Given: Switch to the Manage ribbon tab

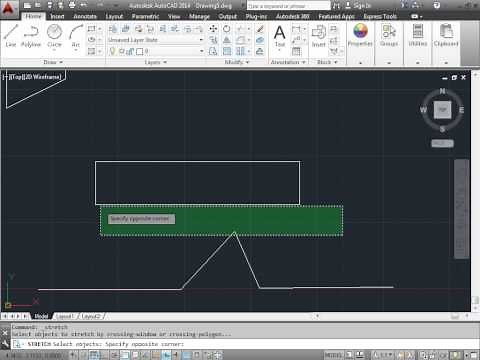Looking at the screenshot, I should tap(199, 16).
